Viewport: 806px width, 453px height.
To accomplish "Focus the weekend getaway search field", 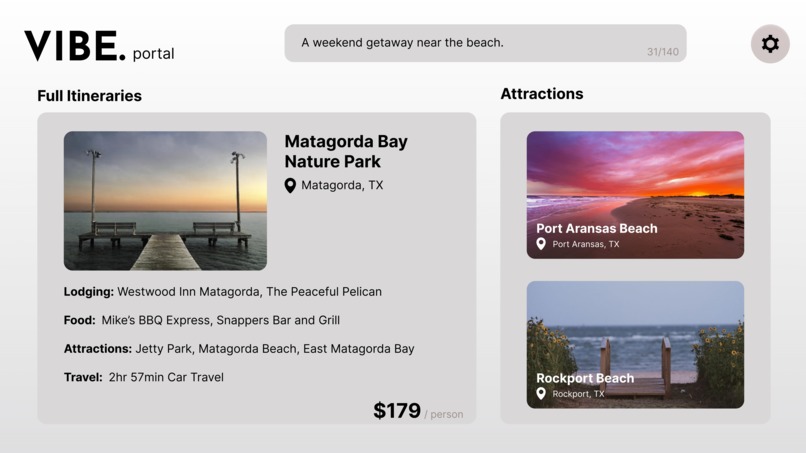I will [x=485, y=43].
